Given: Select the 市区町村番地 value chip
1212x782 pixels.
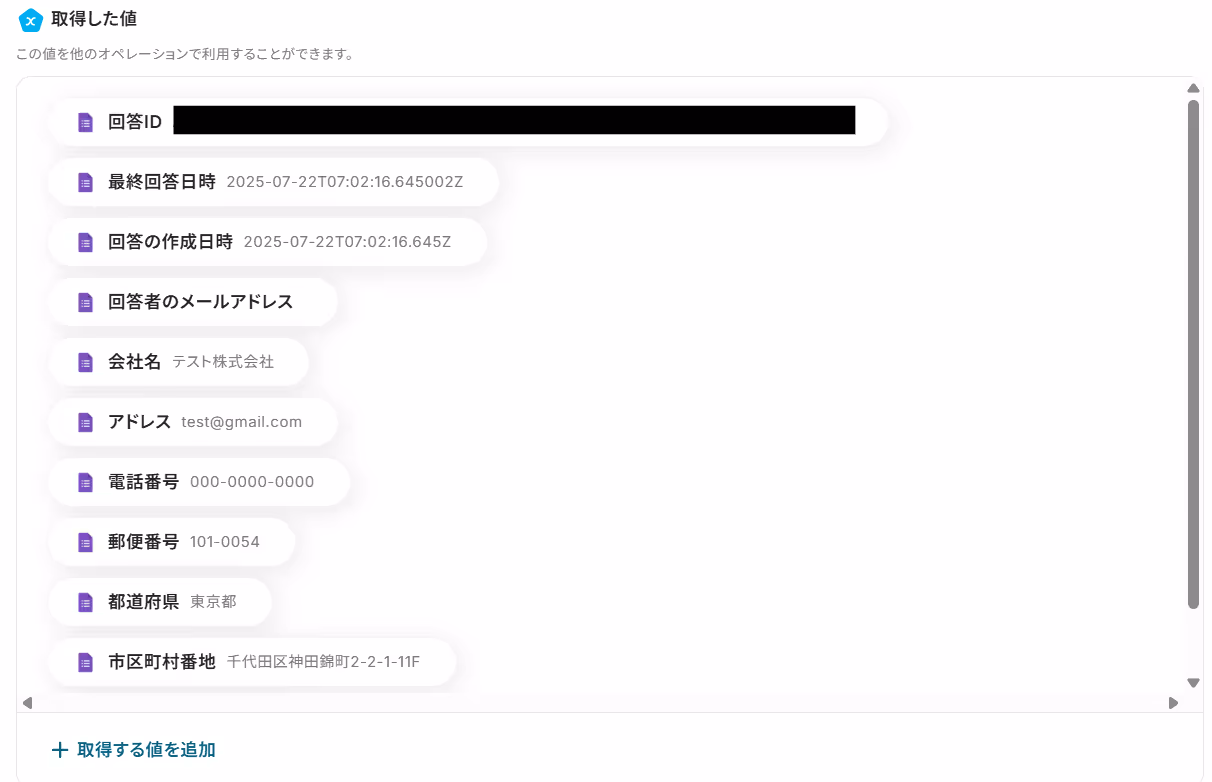Looking at the screenshot, I should coord(252,662).
